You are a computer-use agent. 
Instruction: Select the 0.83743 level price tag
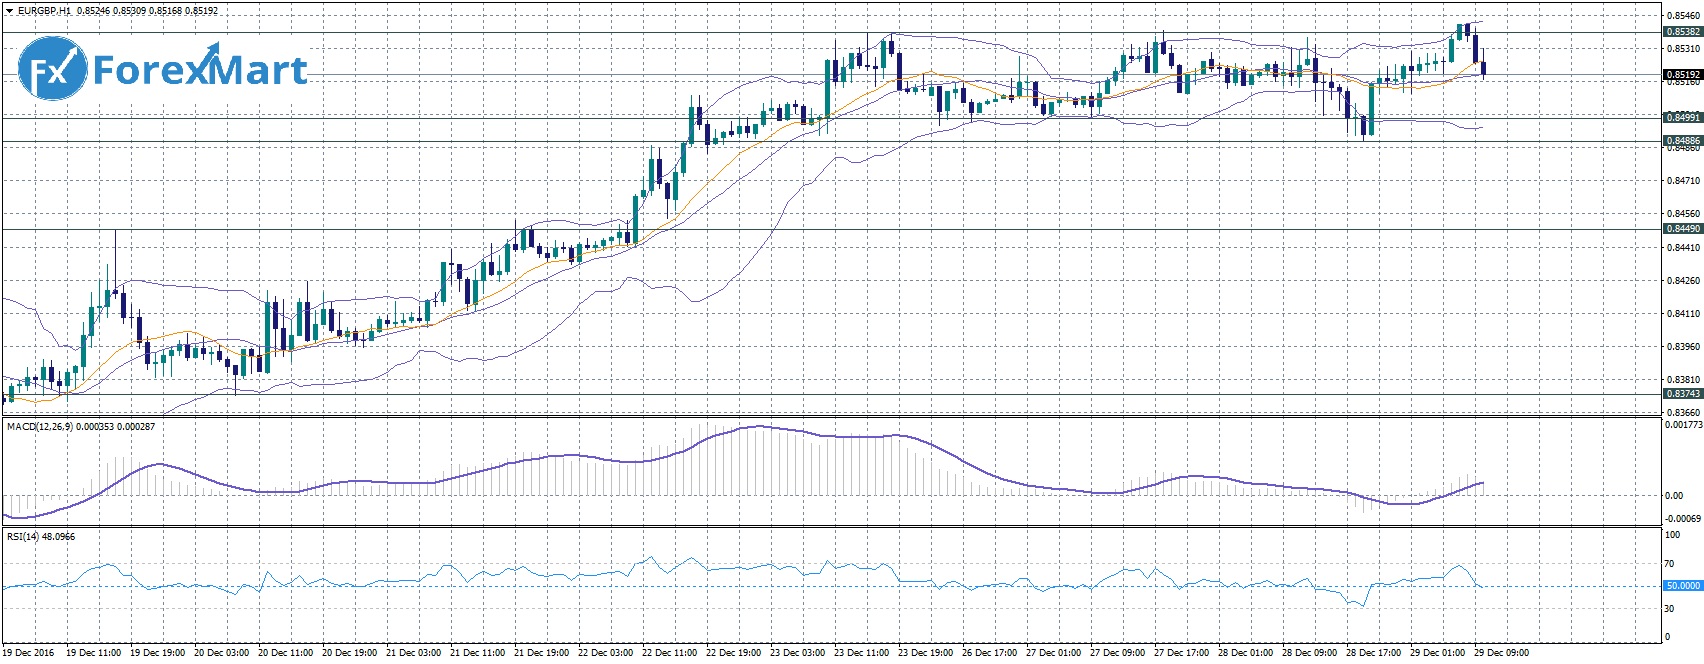coord(1683,394)
